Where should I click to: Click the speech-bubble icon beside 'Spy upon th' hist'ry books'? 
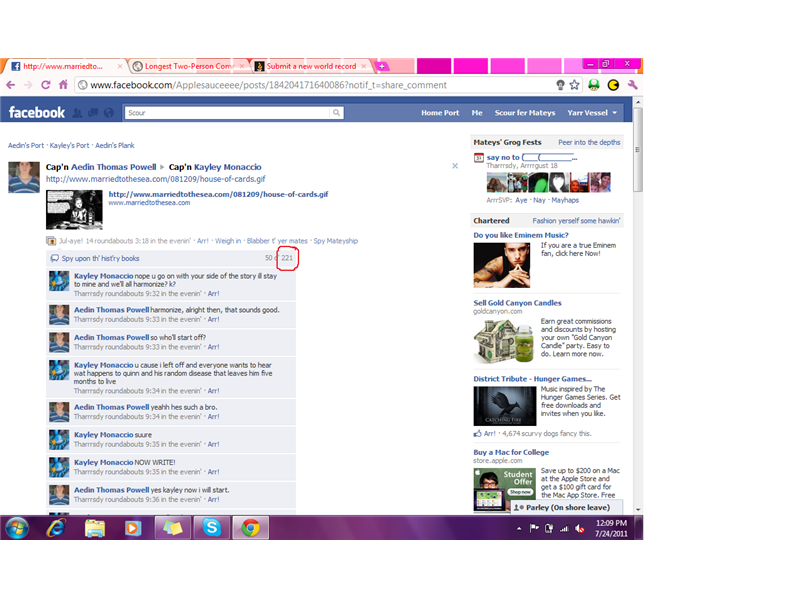pos(53,258)
